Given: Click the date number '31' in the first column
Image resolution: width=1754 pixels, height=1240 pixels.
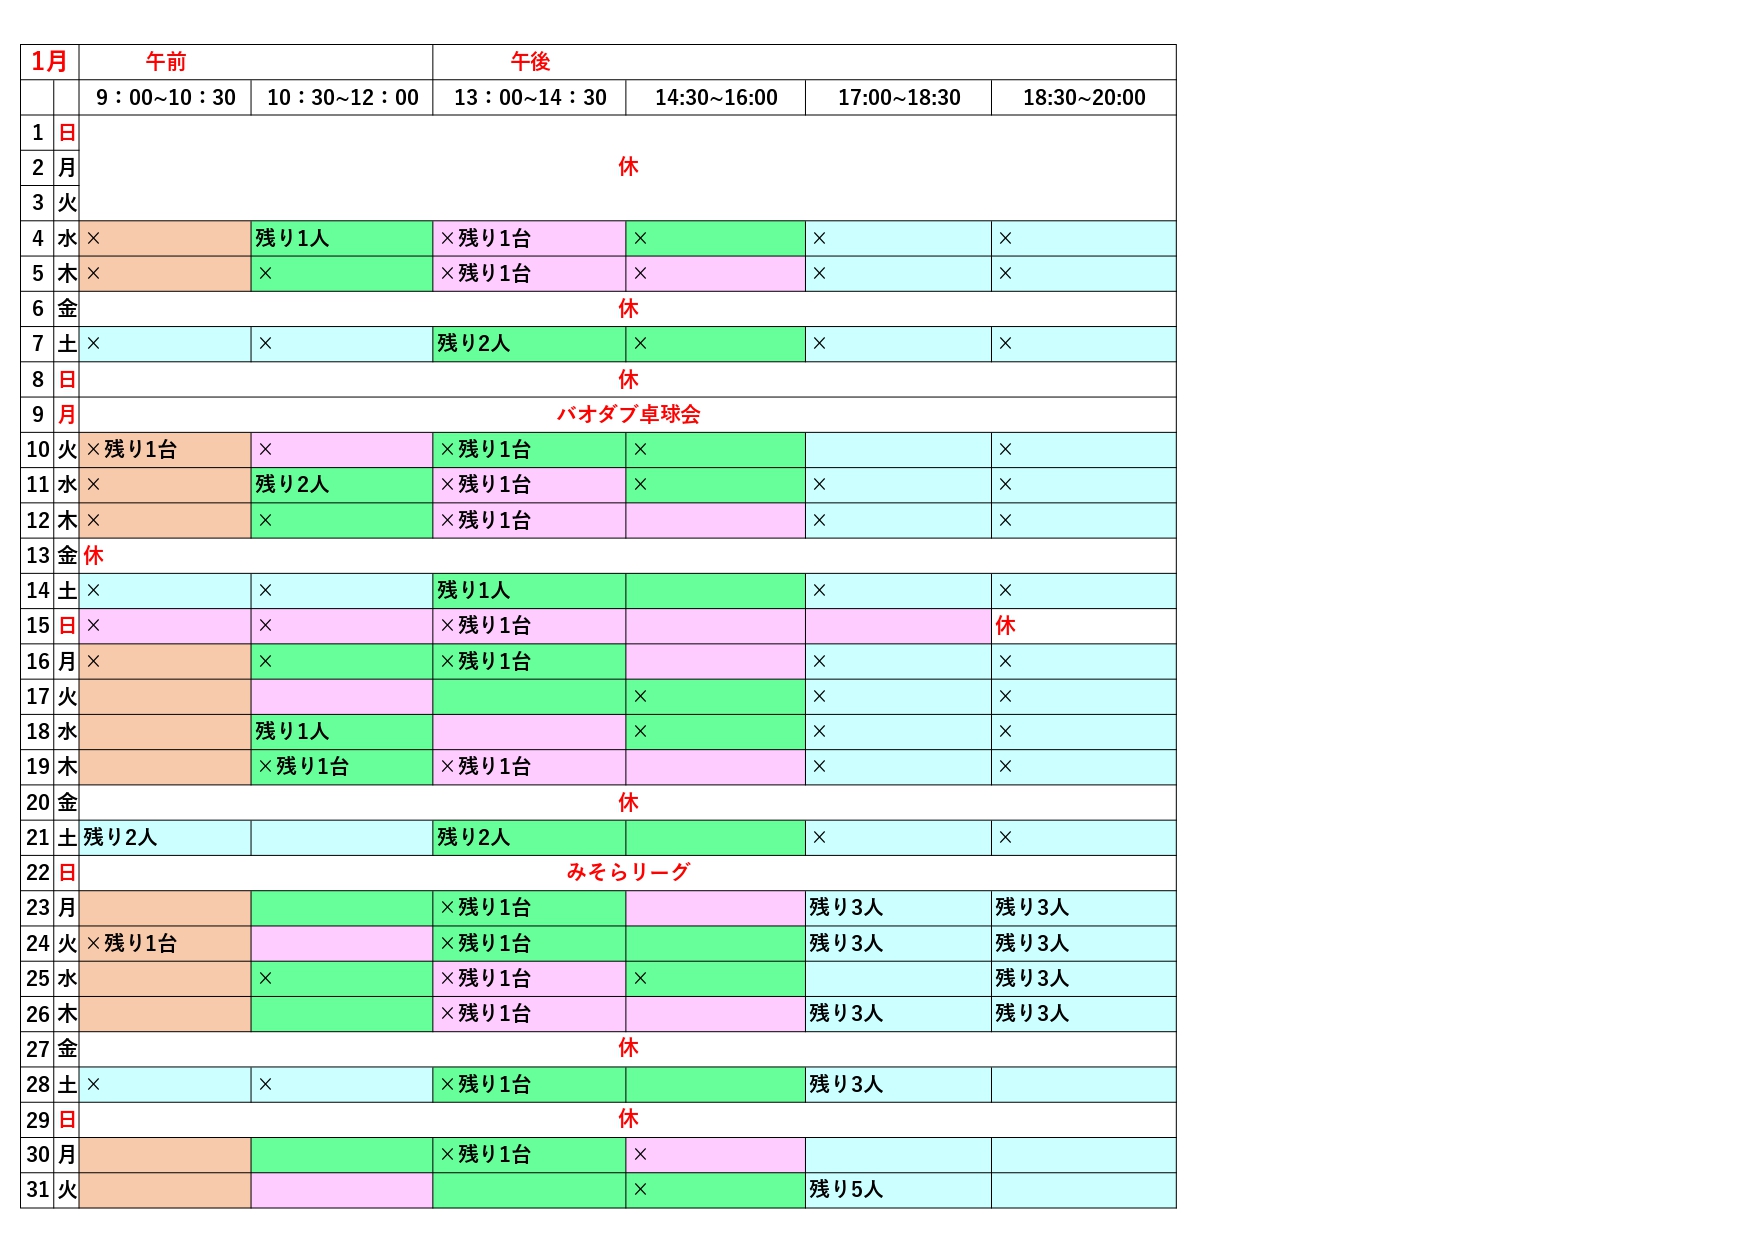Looking at the screenshot, I should (x=38, y=1190).
